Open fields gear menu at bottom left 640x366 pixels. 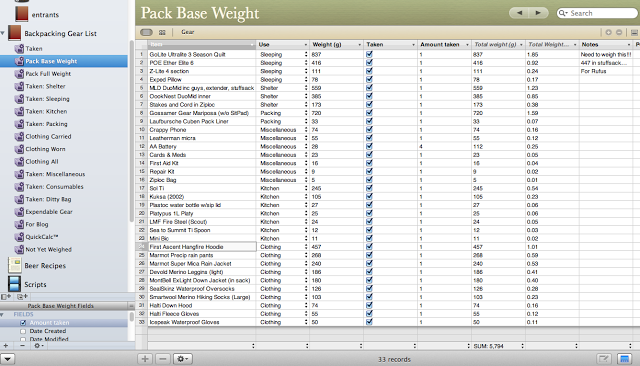pyautogui.click(x=38, y=346)
